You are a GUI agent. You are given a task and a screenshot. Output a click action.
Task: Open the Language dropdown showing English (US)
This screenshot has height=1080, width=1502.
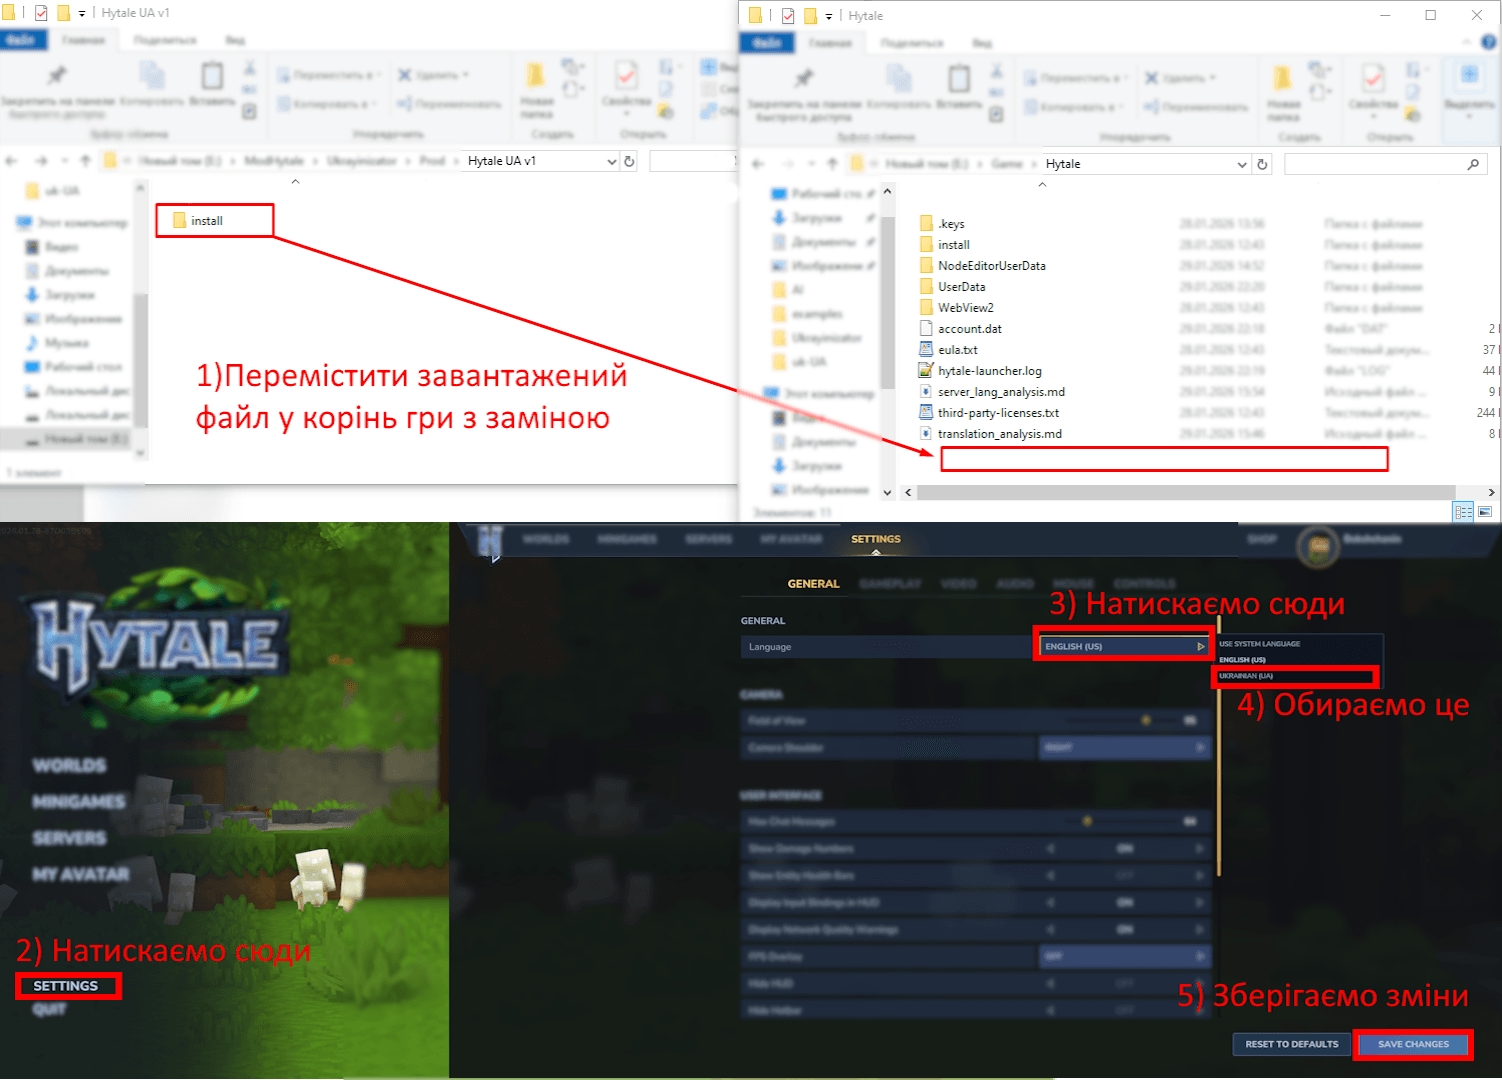(x=1124, y=647)
